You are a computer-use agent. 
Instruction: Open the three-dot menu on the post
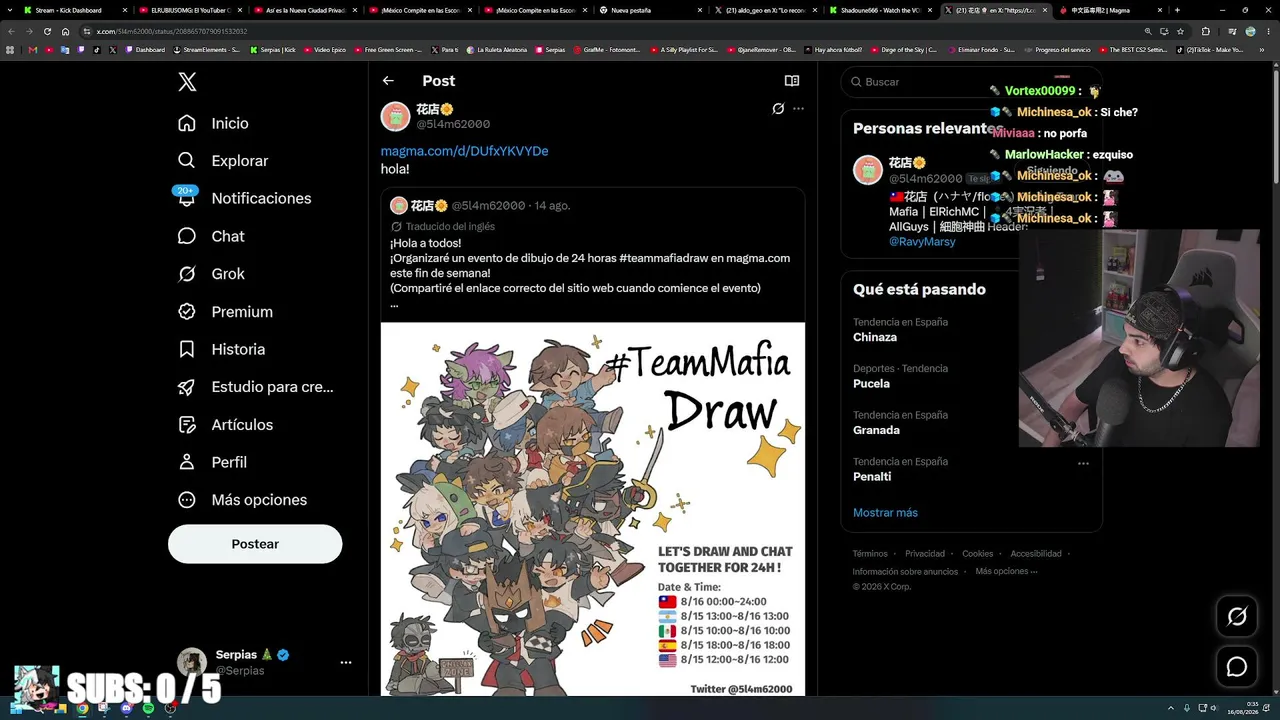tap(798, 109)
